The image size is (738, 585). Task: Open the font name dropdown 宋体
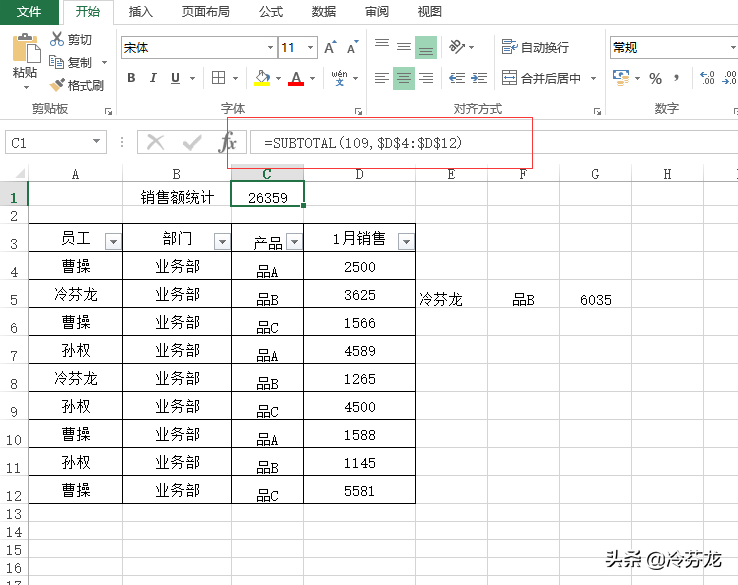[x=270, y=48]
